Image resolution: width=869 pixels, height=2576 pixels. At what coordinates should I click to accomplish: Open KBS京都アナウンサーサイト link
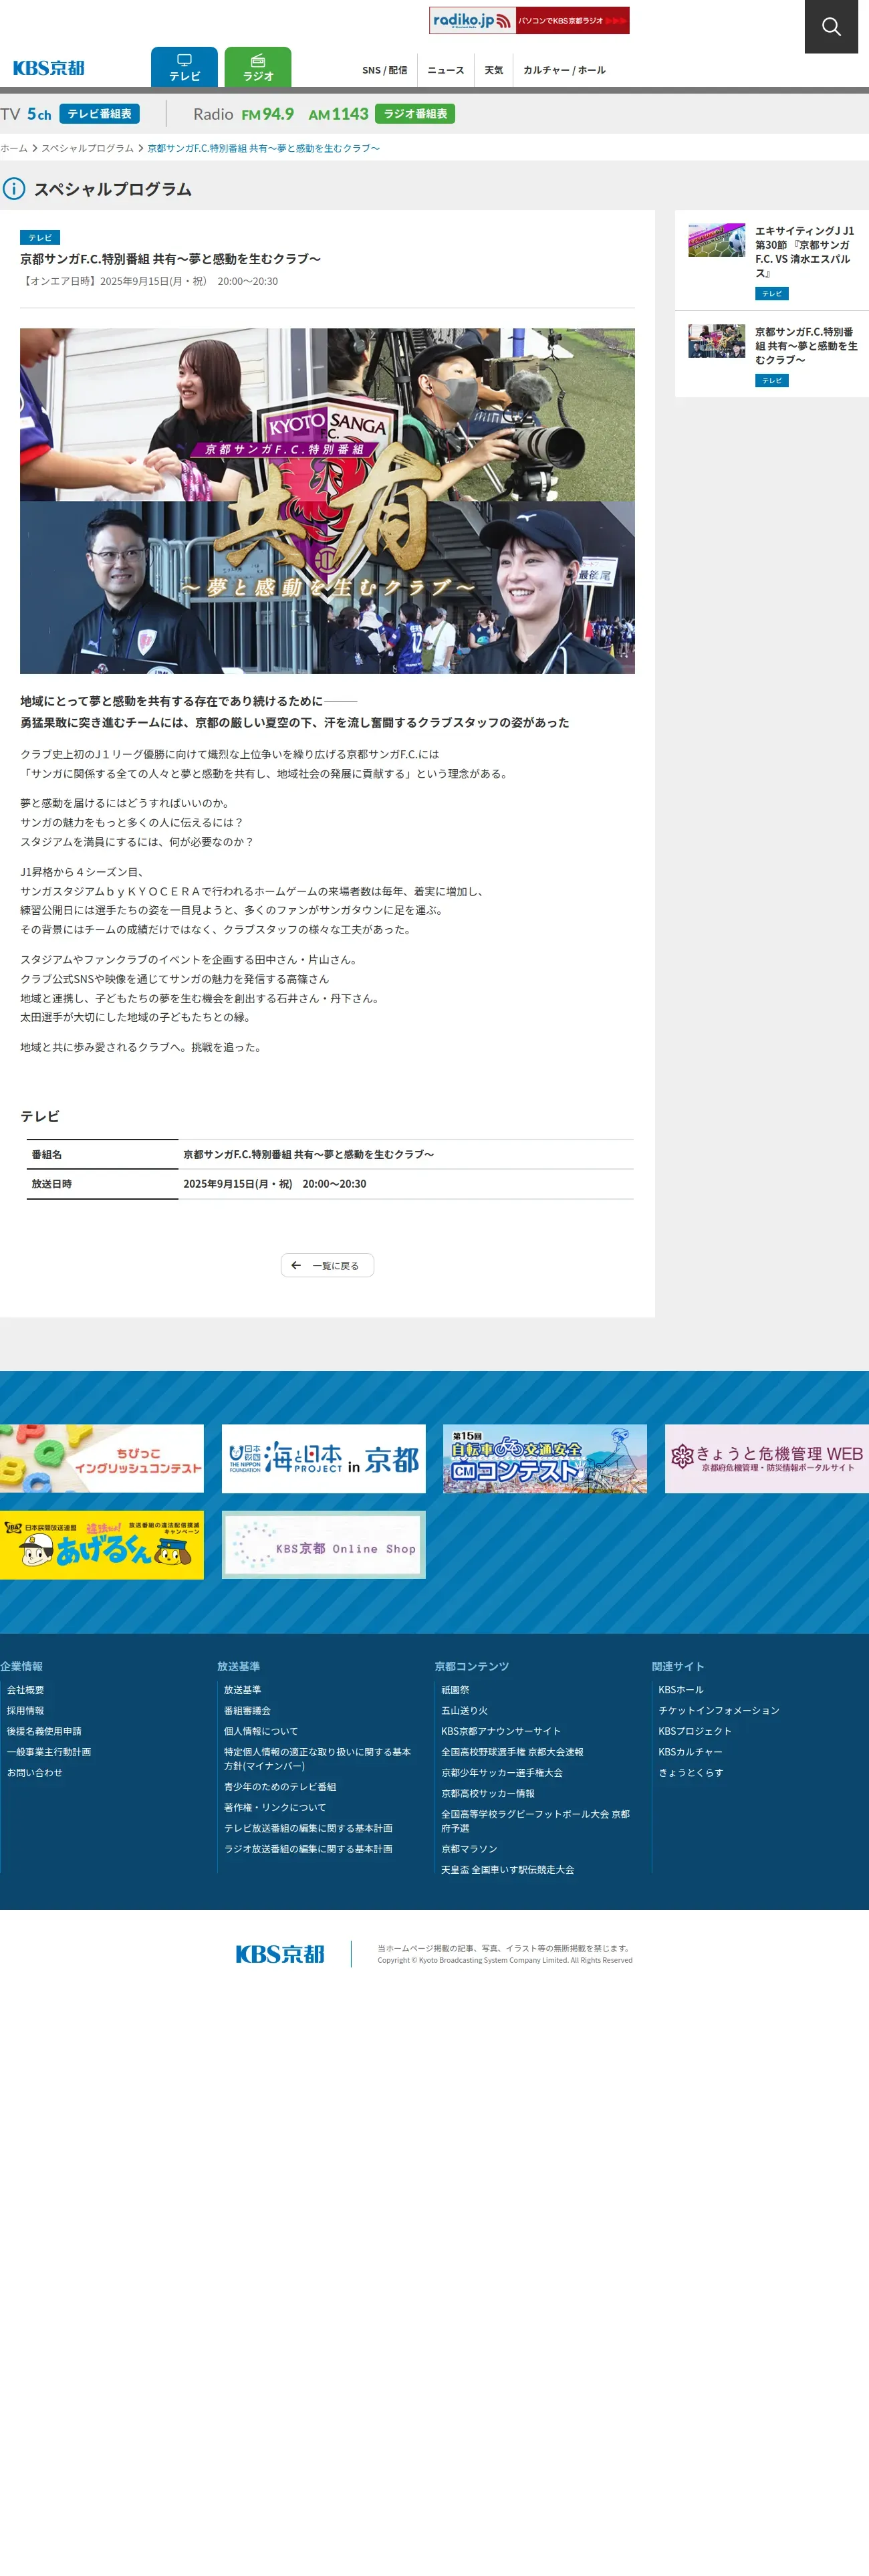[501, 1731]
